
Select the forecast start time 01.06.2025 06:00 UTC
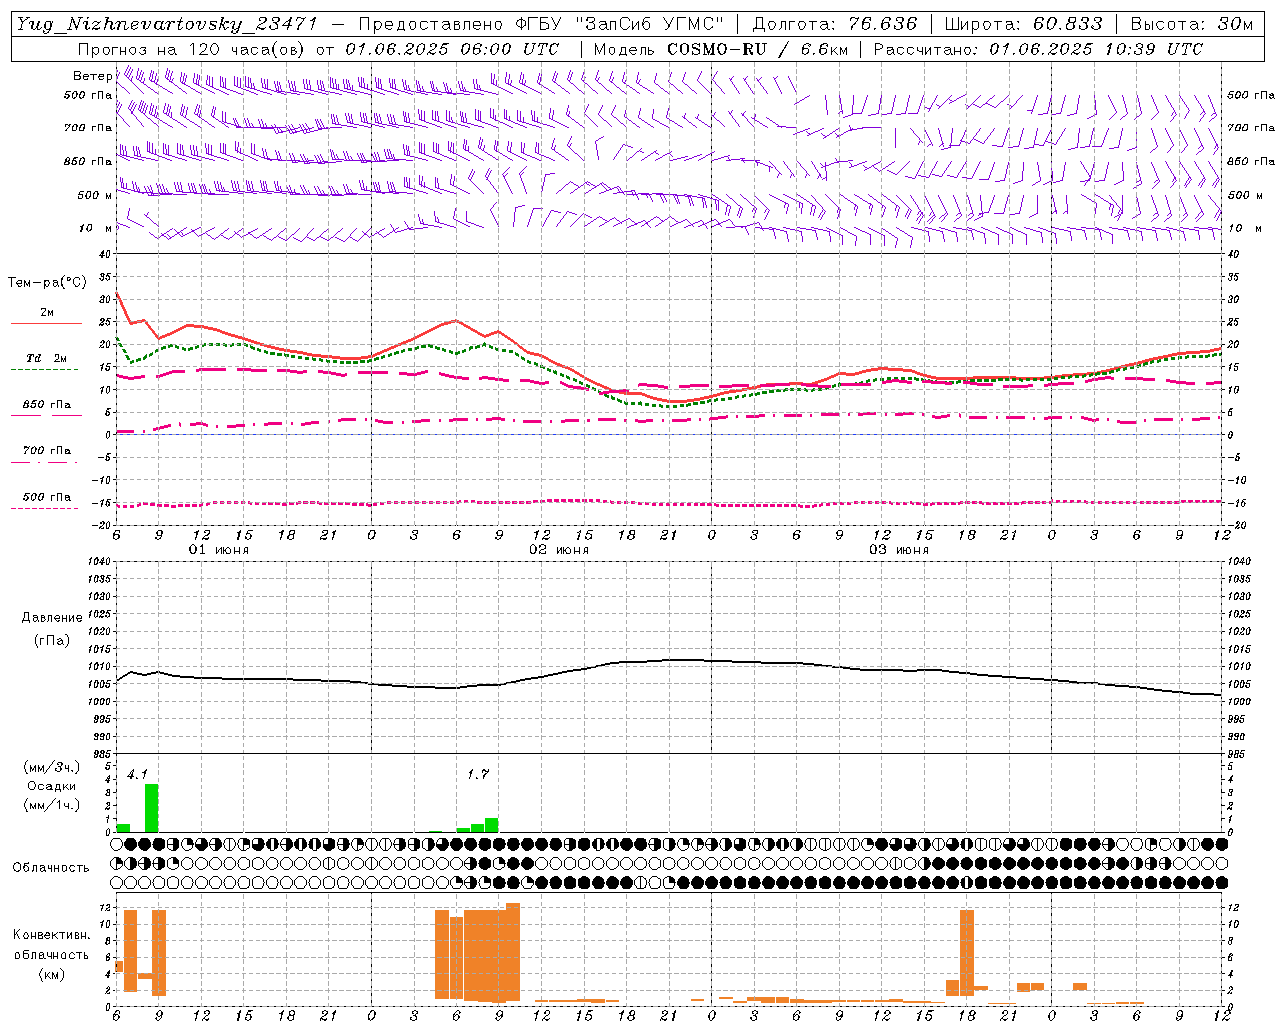point(452,48)
